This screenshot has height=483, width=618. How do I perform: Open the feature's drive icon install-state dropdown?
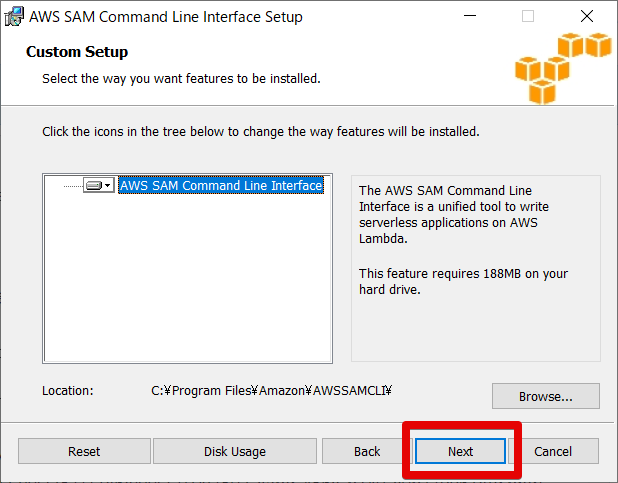pyautogui.click(x=98, y=186)
